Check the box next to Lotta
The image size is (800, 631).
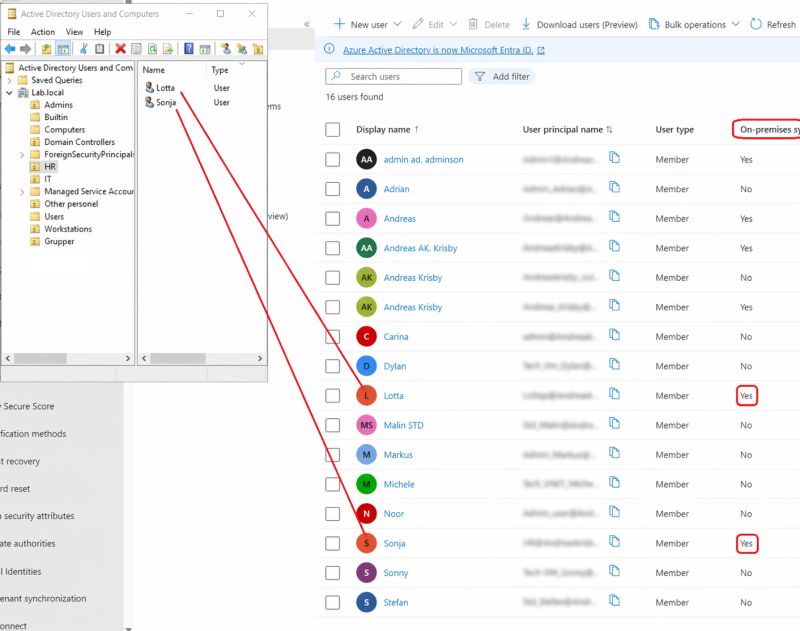(x=333, y=396)
